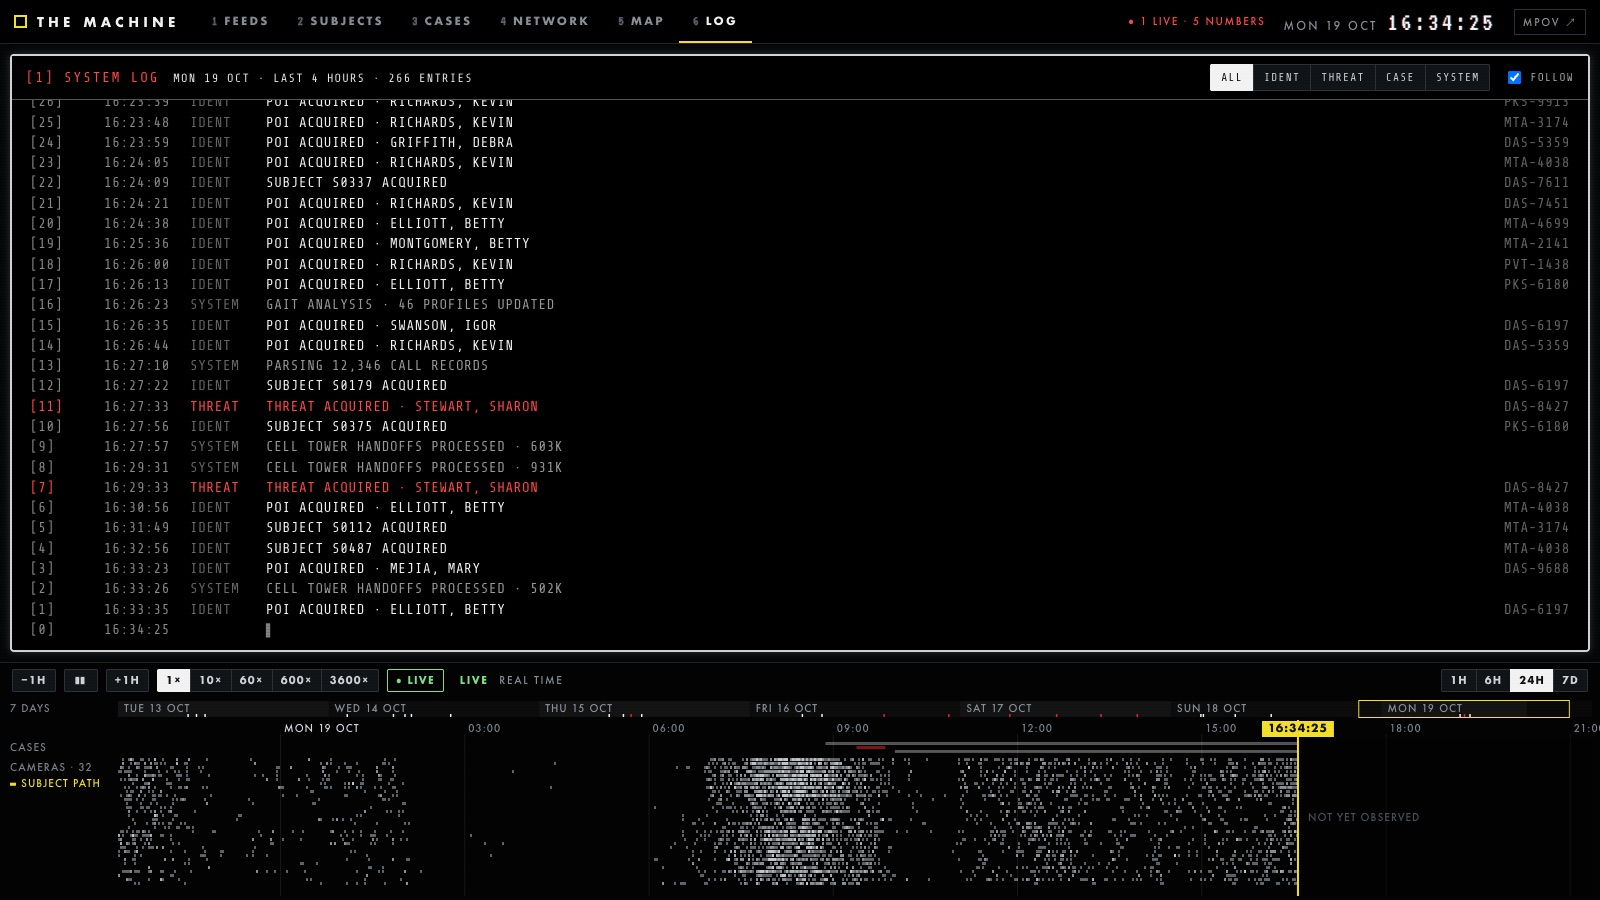Open threat entry [11] Stewart, Sharon
The image size is (1600, 900).
[x=800, y=406]
